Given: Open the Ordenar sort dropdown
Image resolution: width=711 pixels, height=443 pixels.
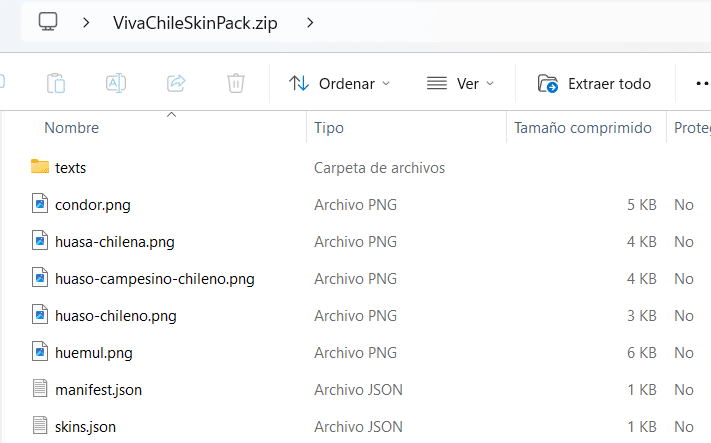Looking at the screenshot, I should [340, 84].
